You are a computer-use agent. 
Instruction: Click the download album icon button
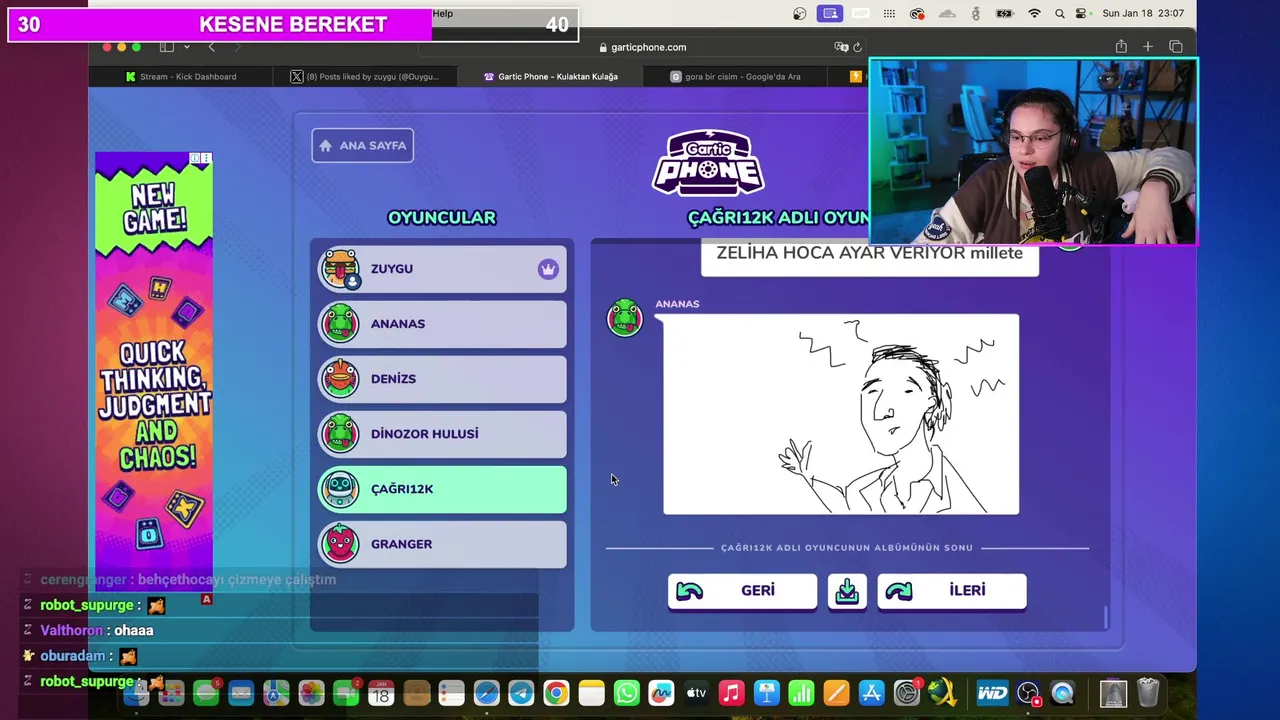847,591
